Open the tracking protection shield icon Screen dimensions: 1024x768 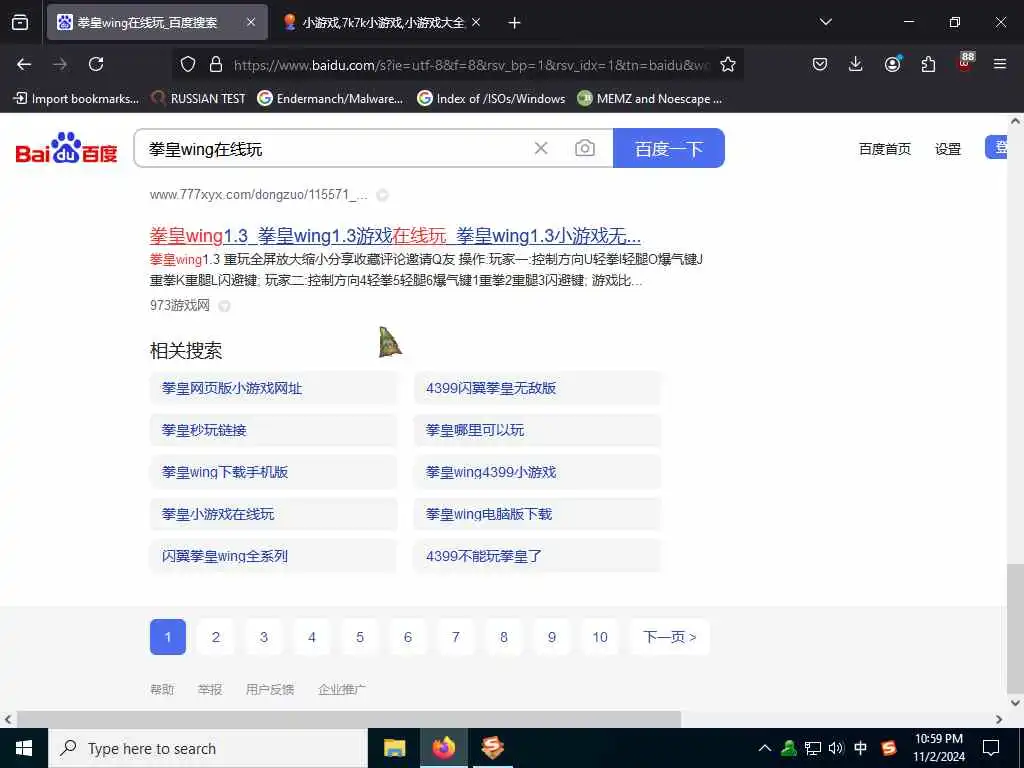pyautogui.click(x=188, y=64)
